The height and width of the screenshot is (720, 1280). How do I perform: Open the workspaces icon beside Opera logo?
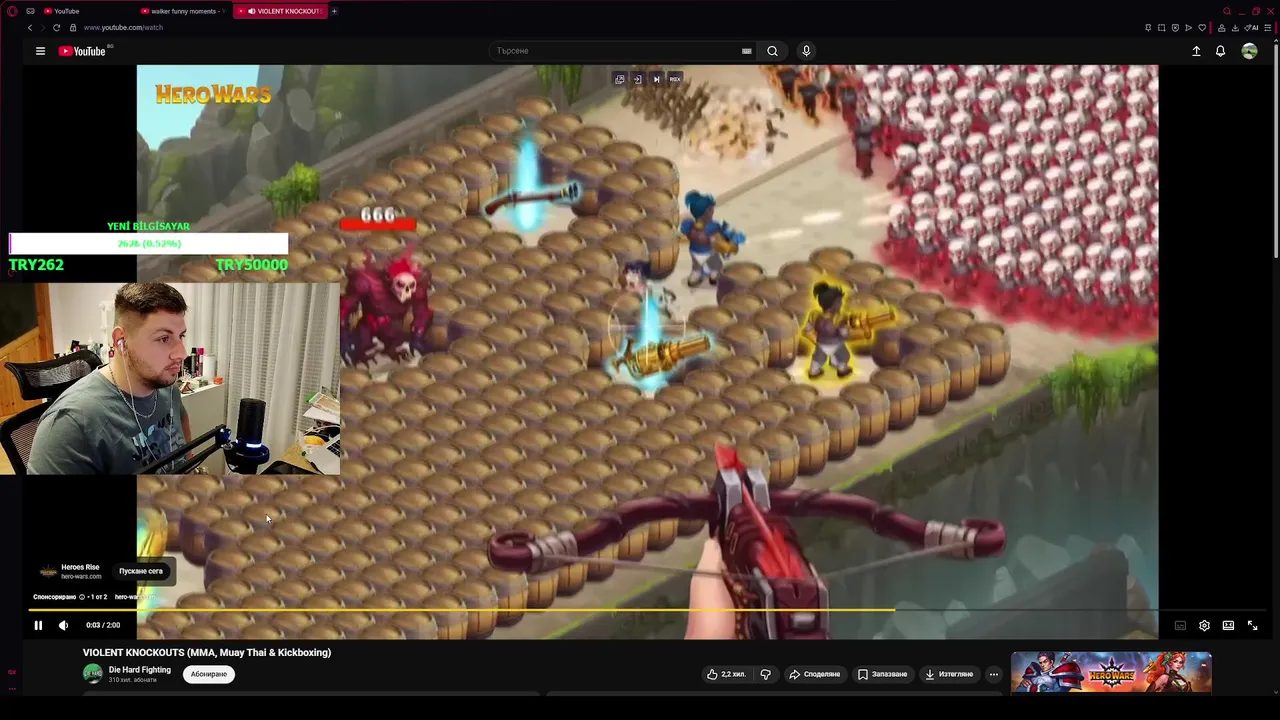(x=30, y=11)
